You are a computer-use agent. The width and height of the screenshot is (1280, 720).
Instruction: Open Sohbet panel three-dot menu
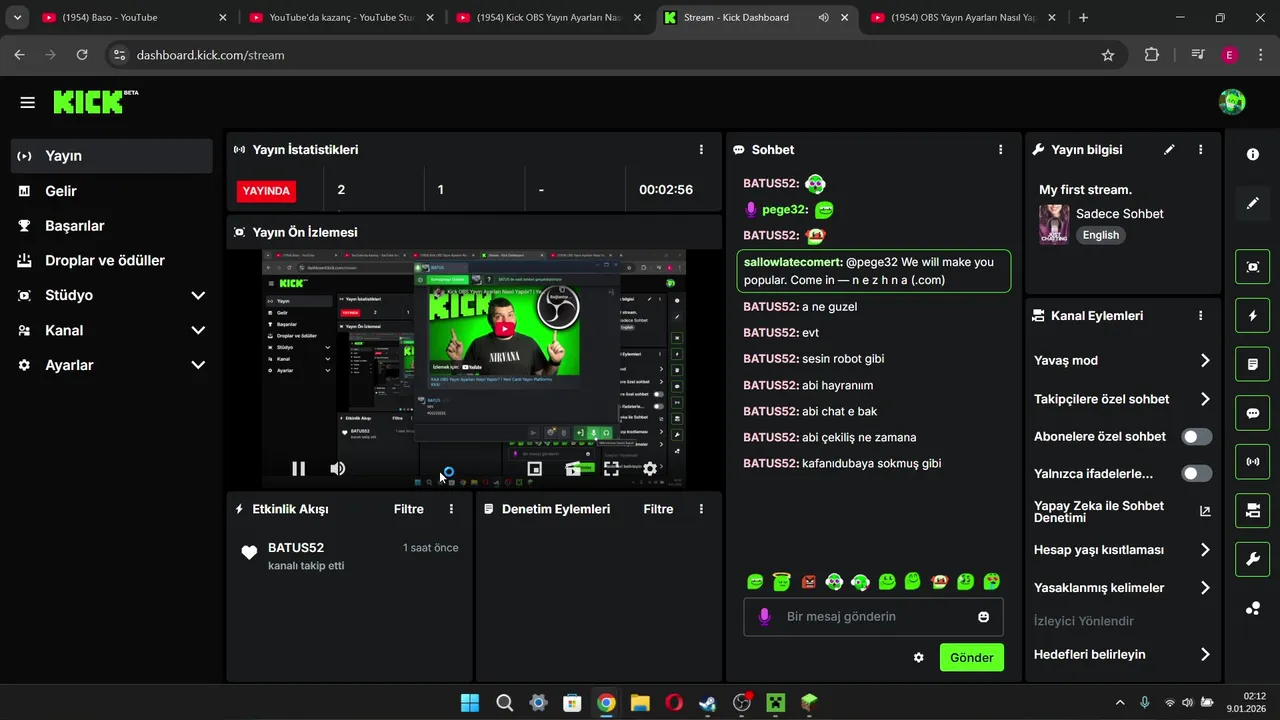click(x=1000, y=149)
